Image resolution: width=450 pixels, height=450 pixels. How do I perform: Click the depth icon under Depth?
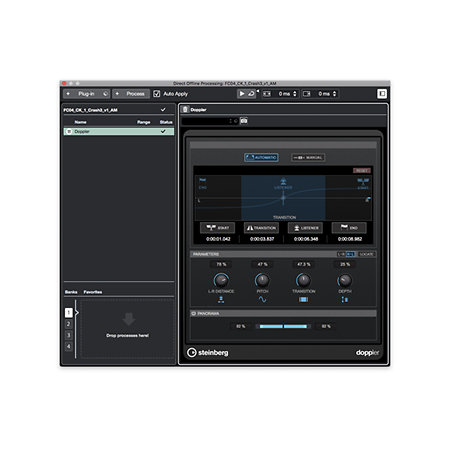point(345,300)
